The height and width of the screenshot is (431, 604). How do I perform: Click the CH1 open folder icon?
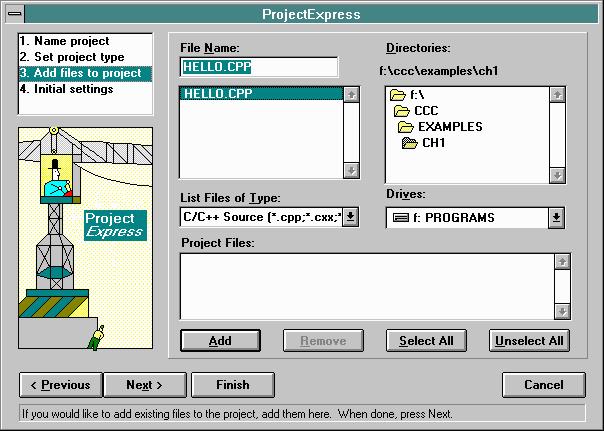click(x=409, y=143)
